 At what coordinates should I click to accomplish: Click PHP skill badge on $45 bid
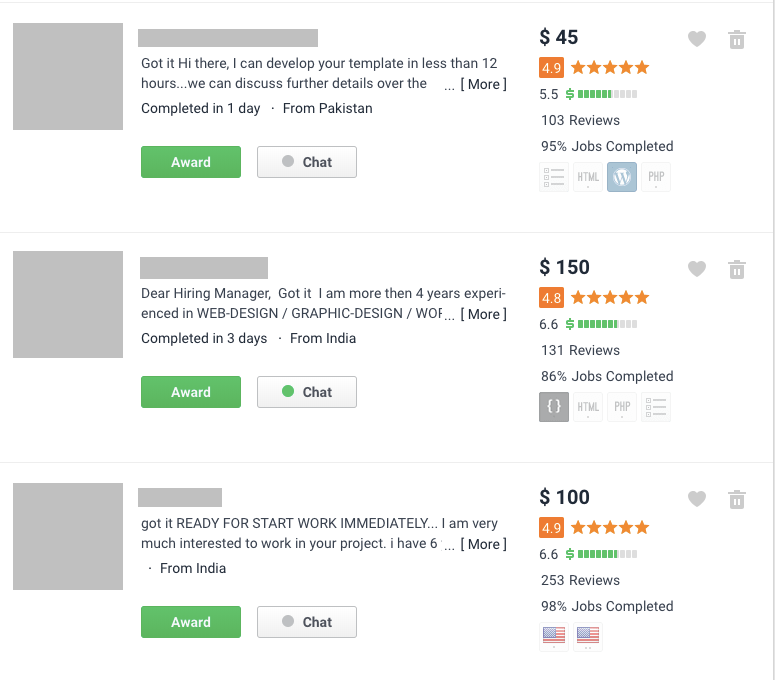(656, 177)
